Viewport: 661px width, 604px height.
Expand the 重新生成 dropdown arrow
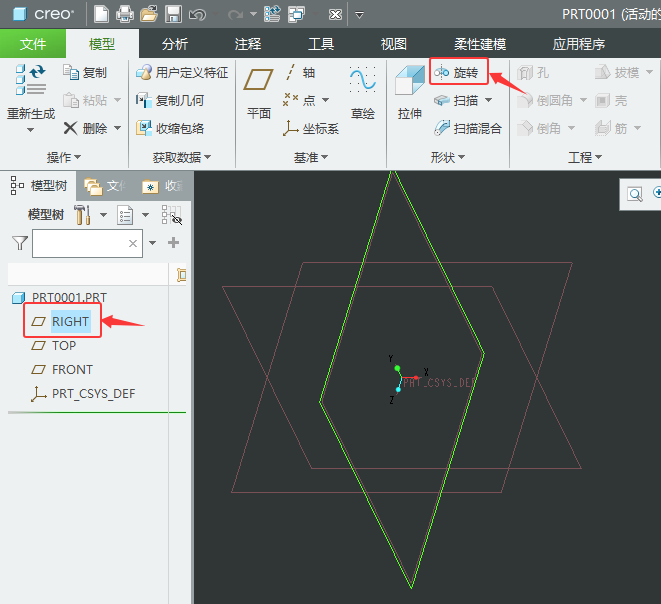click(x=30, y=130)
